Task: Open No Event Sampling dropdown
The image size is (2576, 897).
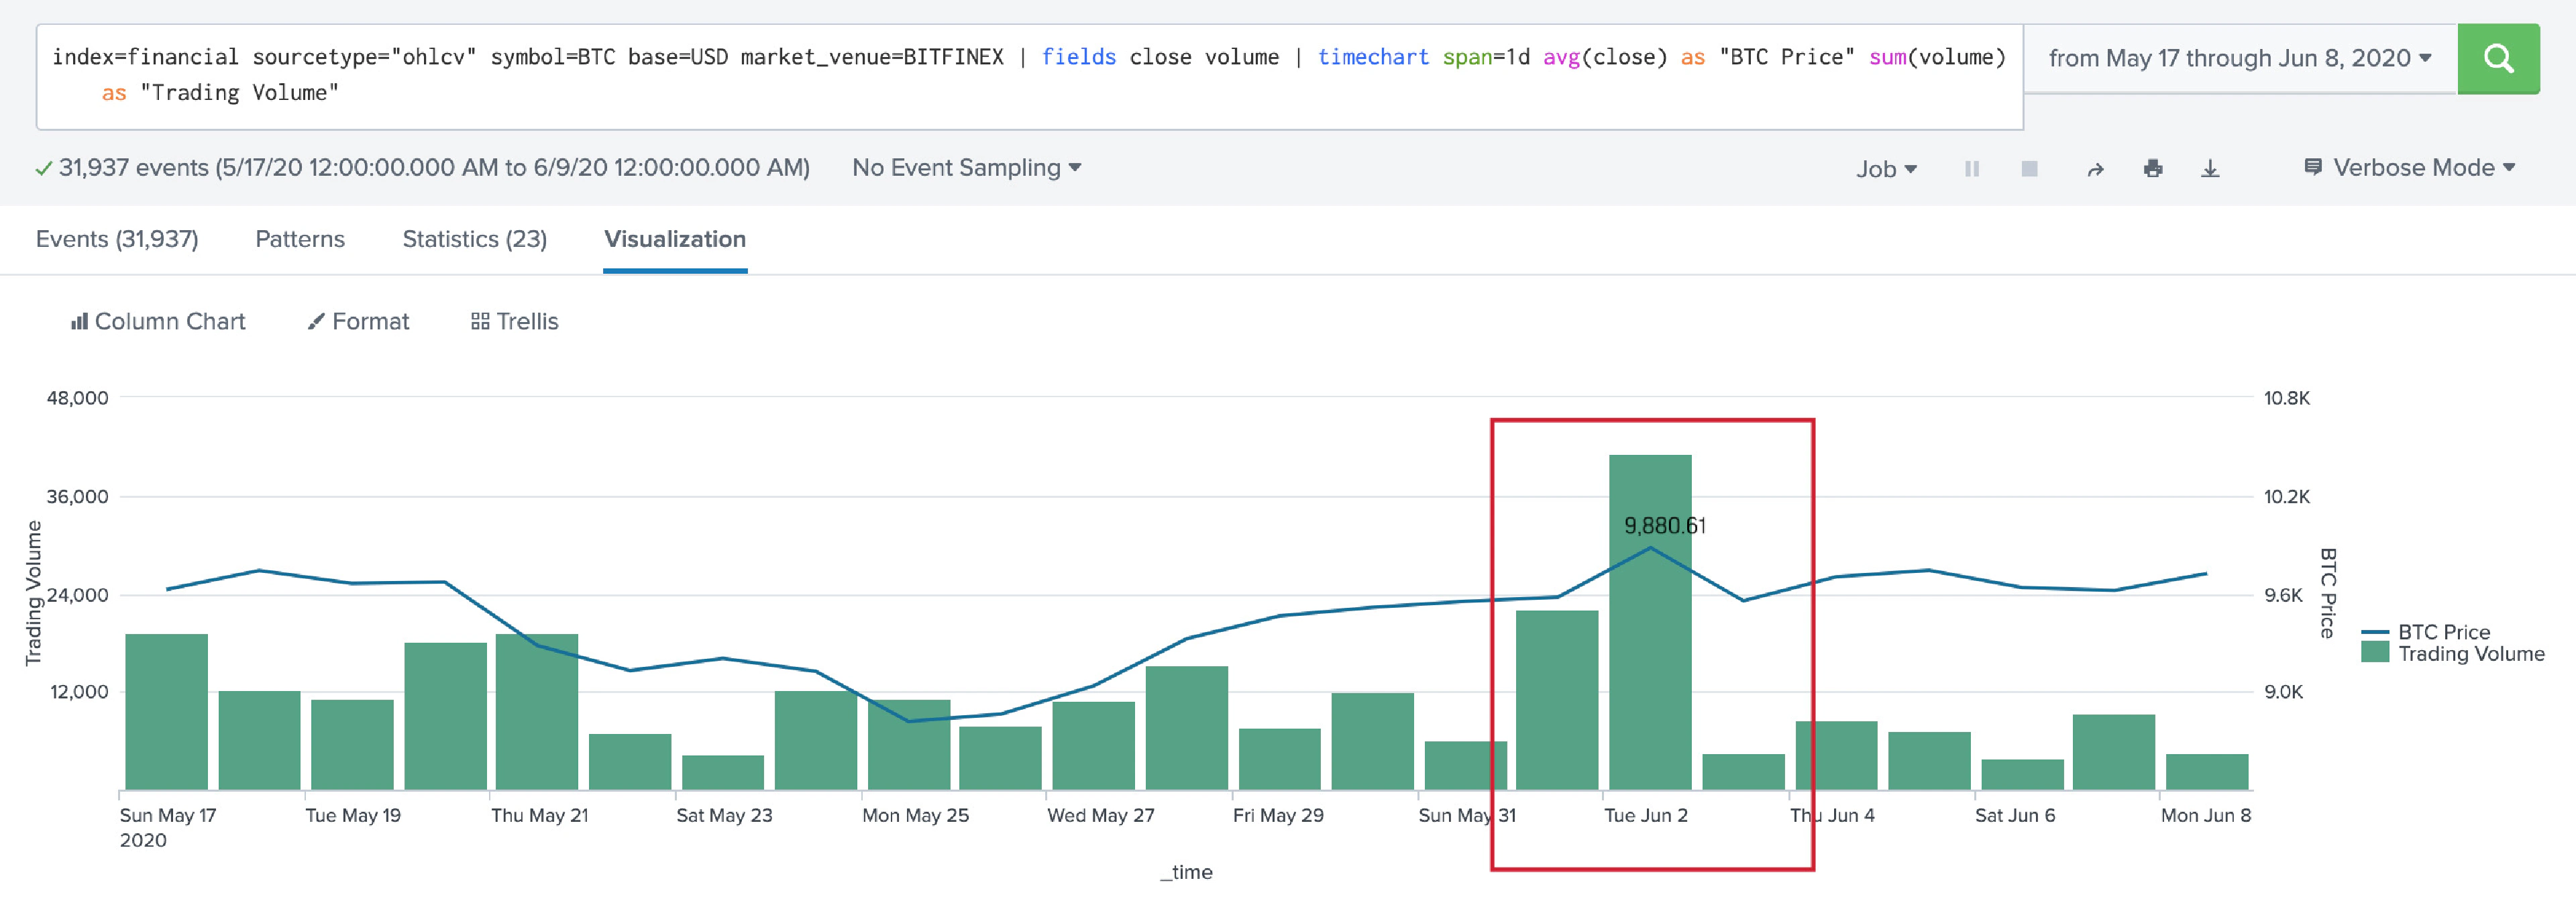Action: (966, 168)
